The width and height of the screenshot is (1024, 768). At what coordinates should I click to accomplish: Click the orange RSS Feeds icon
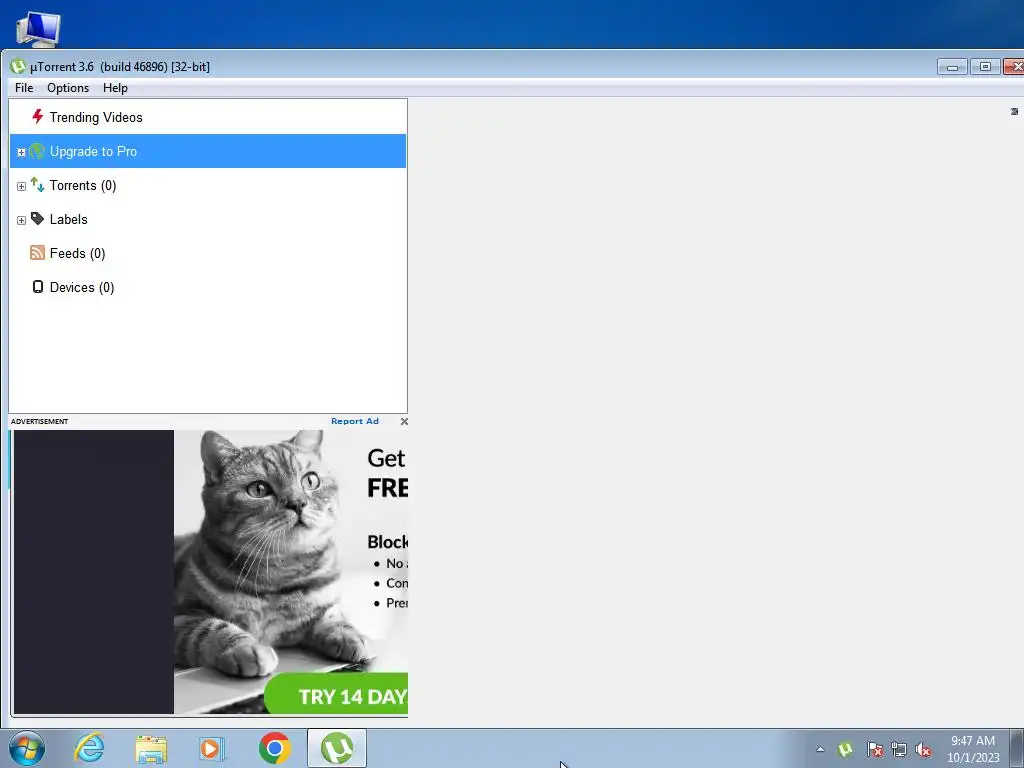point(37,253)
